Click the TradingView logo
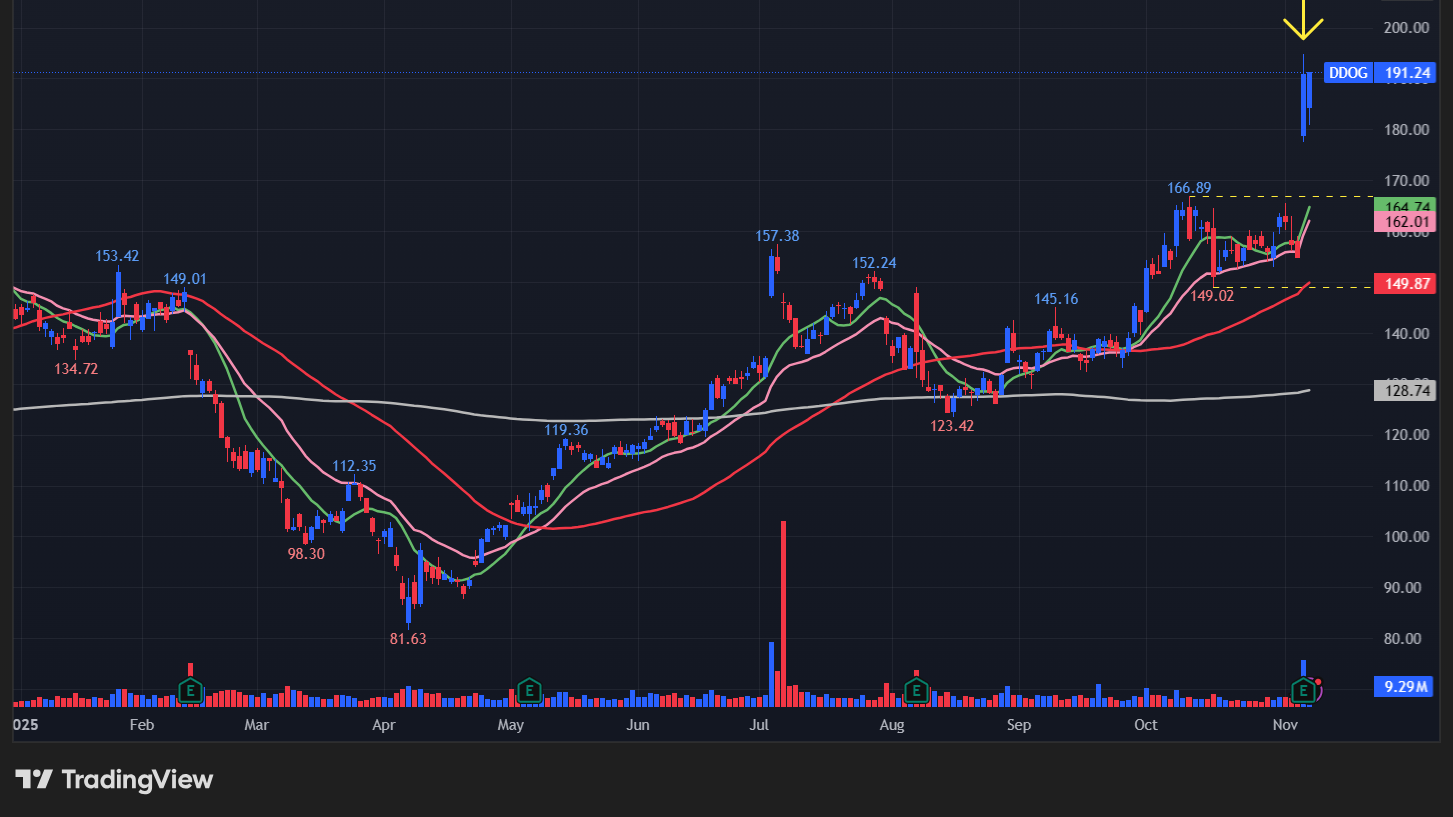 click(113, 779)
